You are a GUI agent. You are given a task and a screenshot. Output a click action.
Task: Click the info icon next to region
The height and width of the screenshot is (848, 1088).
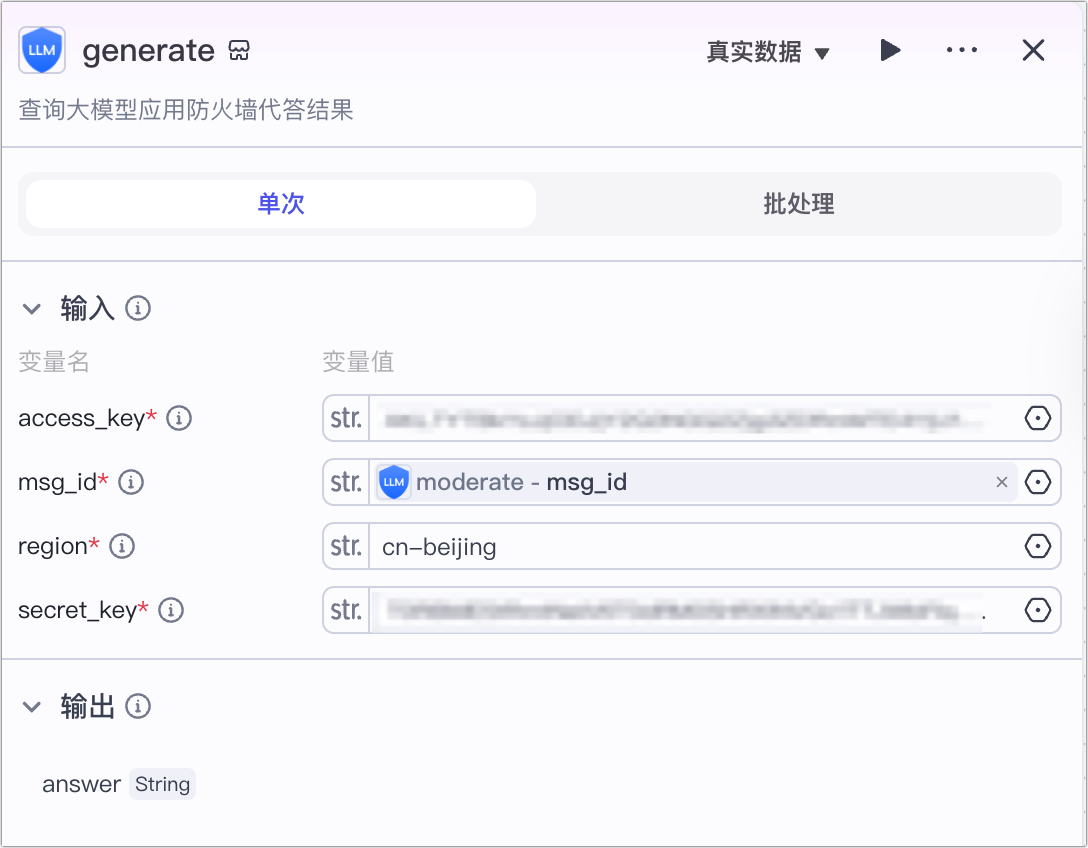(x=122, y=546)
